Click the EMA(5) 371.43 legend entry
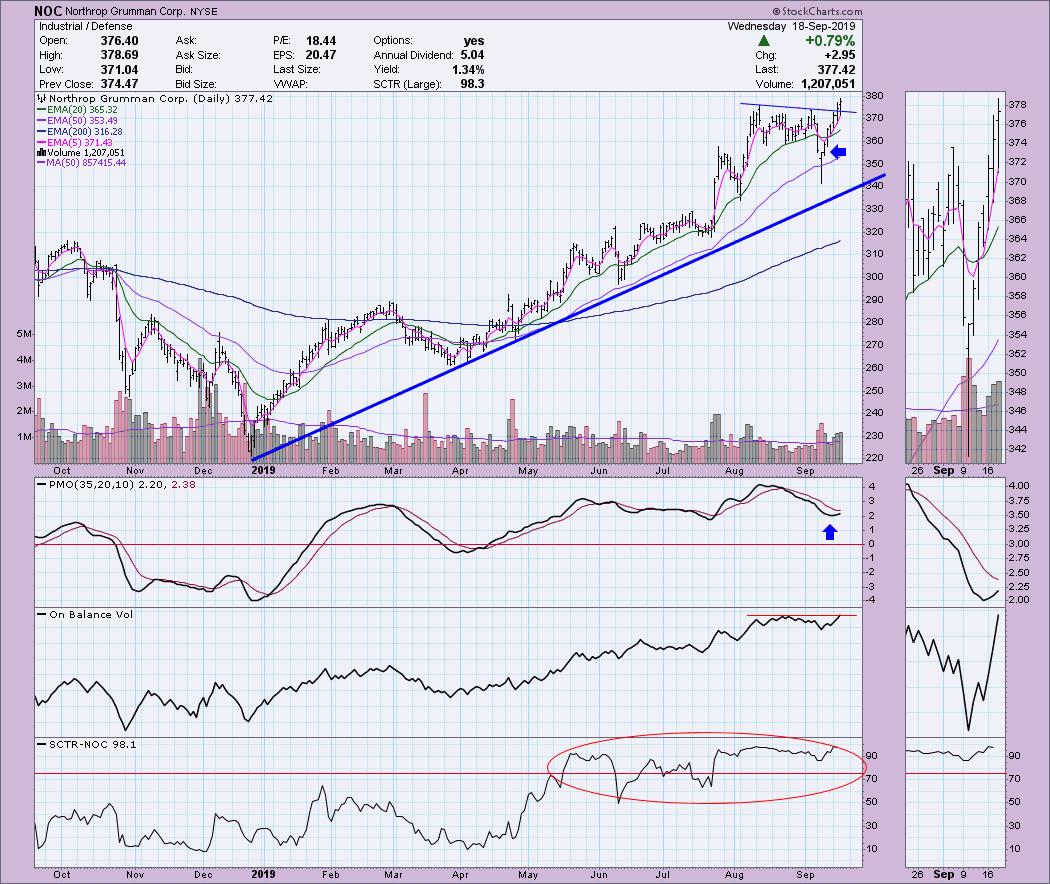The image size is (1050, 884). [74, 143]
